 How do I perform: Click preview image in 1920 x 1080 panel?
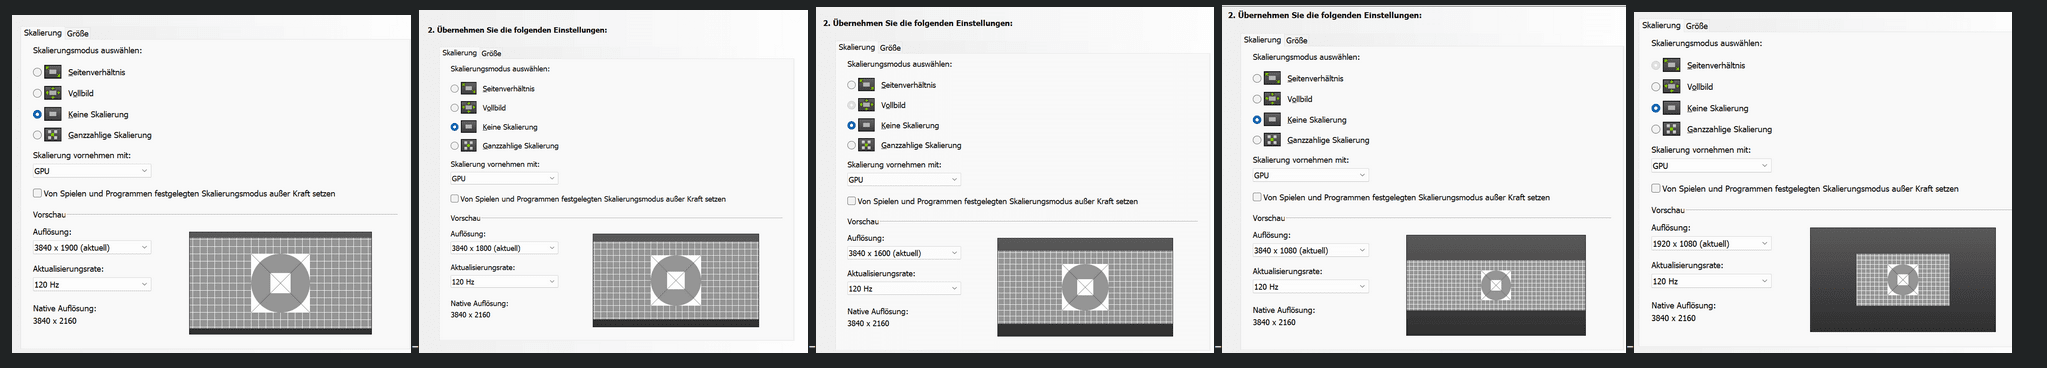[1903, 280]
